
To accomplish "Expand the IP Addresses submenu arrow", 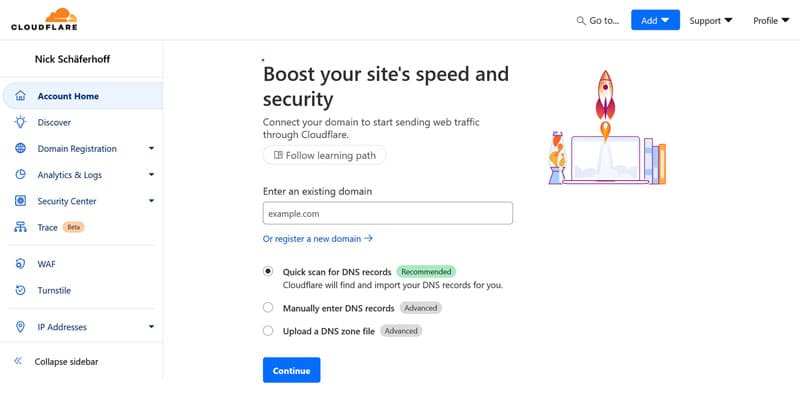I will [152, 327].
